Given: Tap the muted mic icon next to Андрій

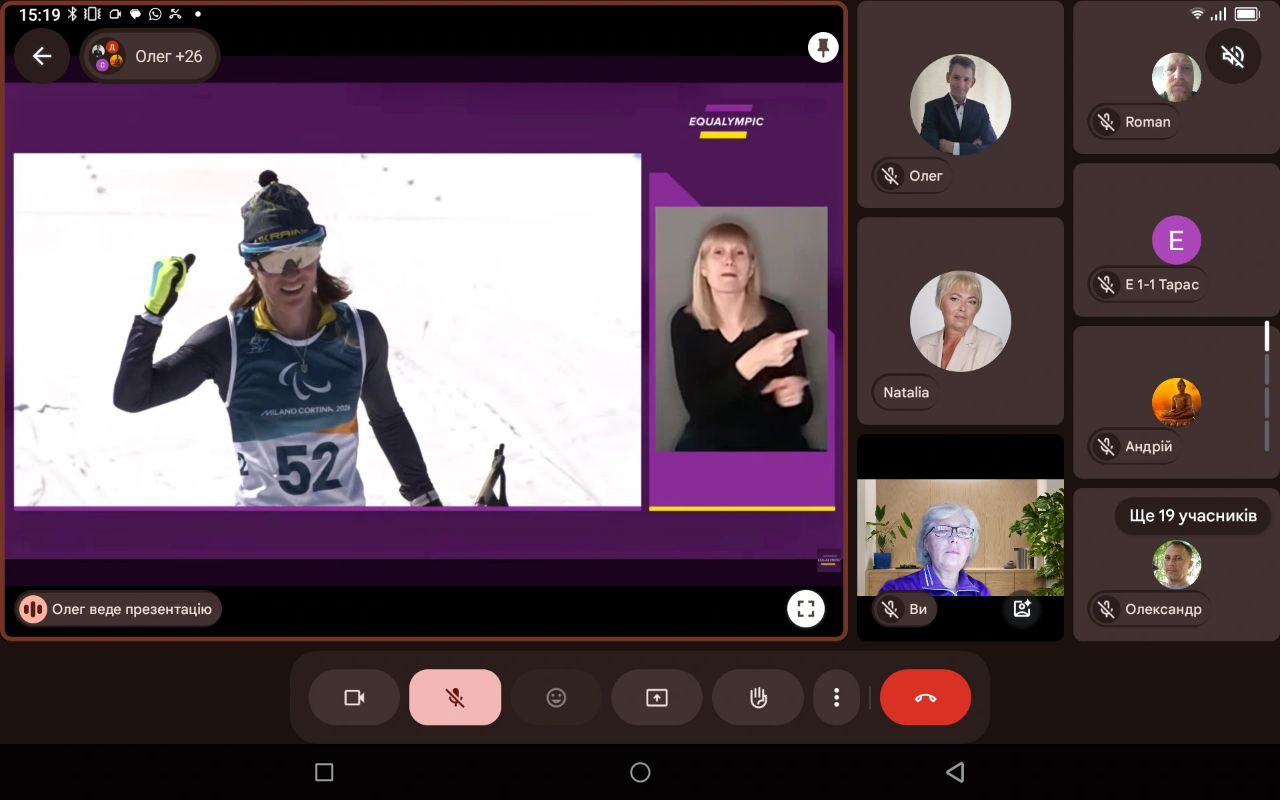Looking at the screenshot, I should tap(1106, 446).
